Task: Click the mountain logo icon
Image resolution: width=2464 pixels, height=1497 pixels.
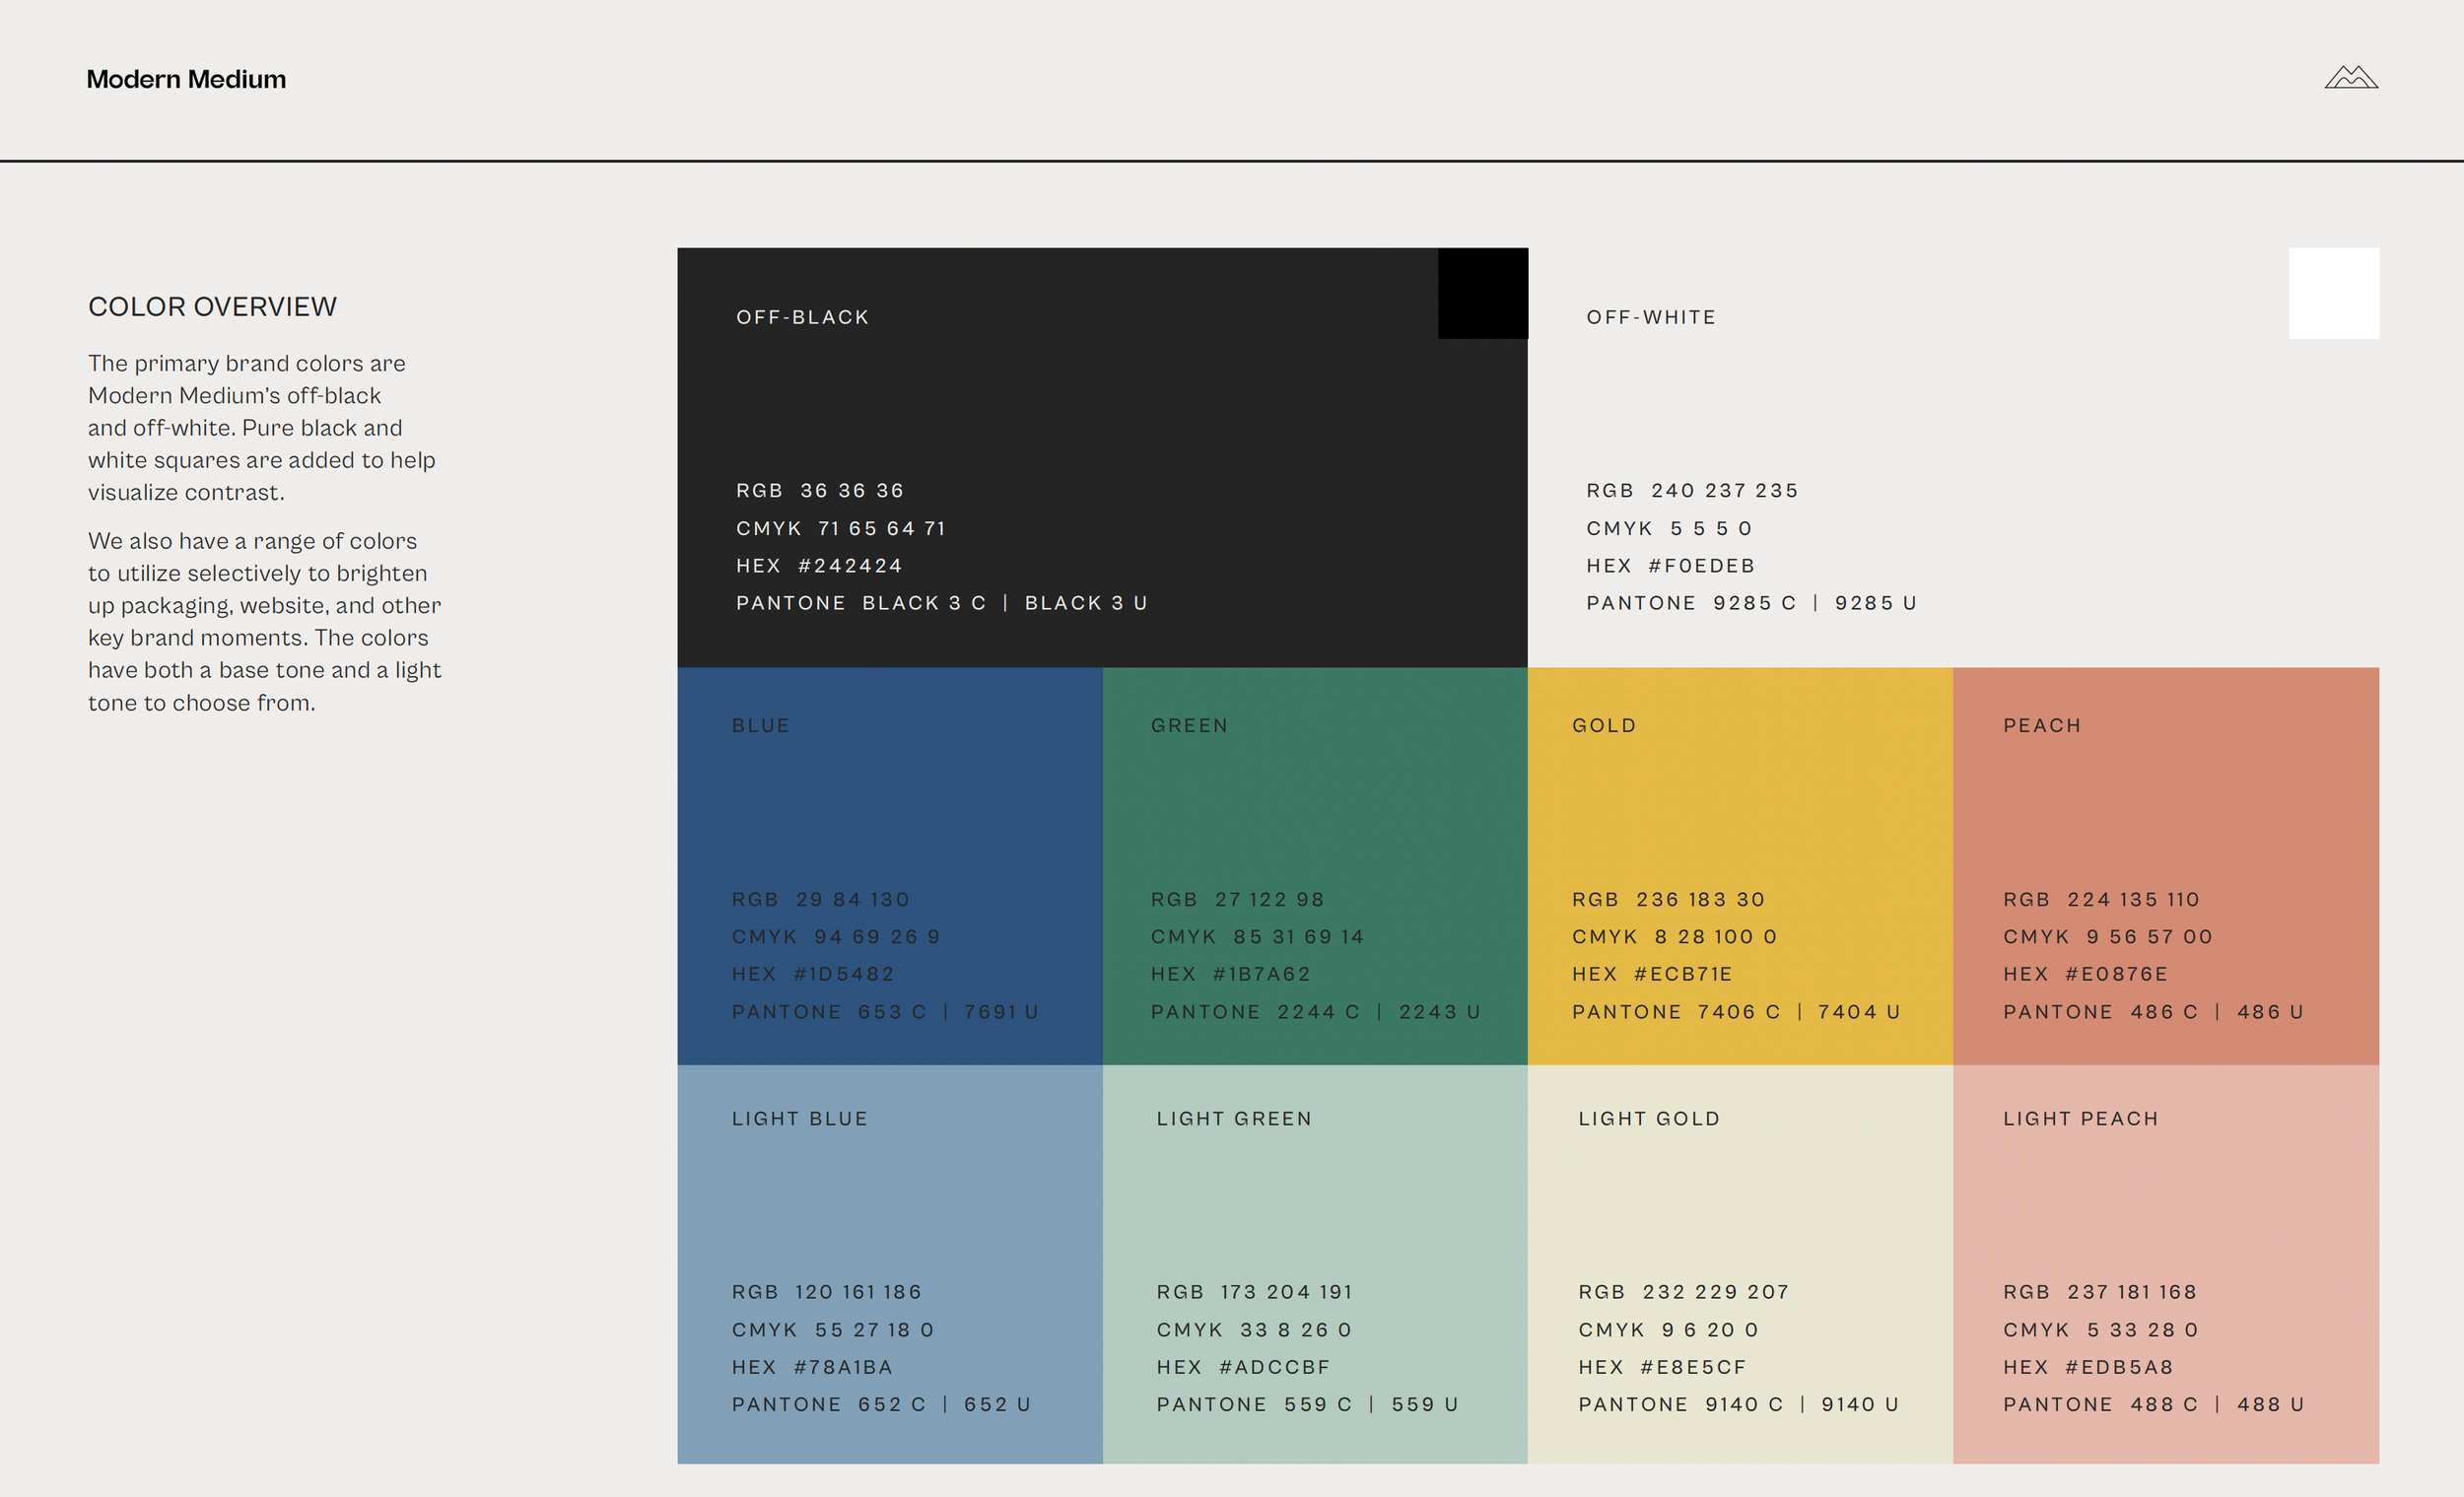Action: [2350, 78]
